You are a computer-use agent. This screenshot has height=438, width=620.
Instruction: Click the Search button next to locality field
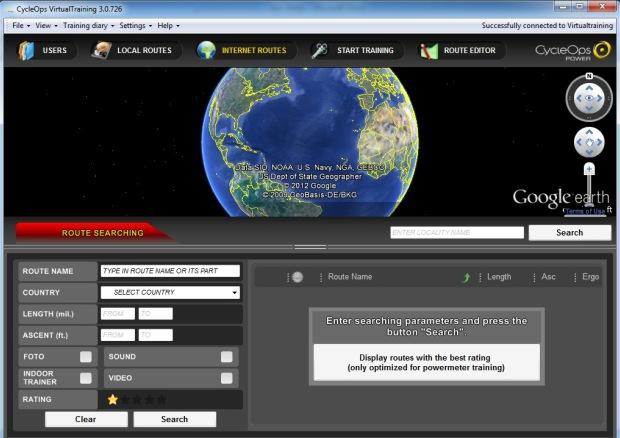coord(569,232)
